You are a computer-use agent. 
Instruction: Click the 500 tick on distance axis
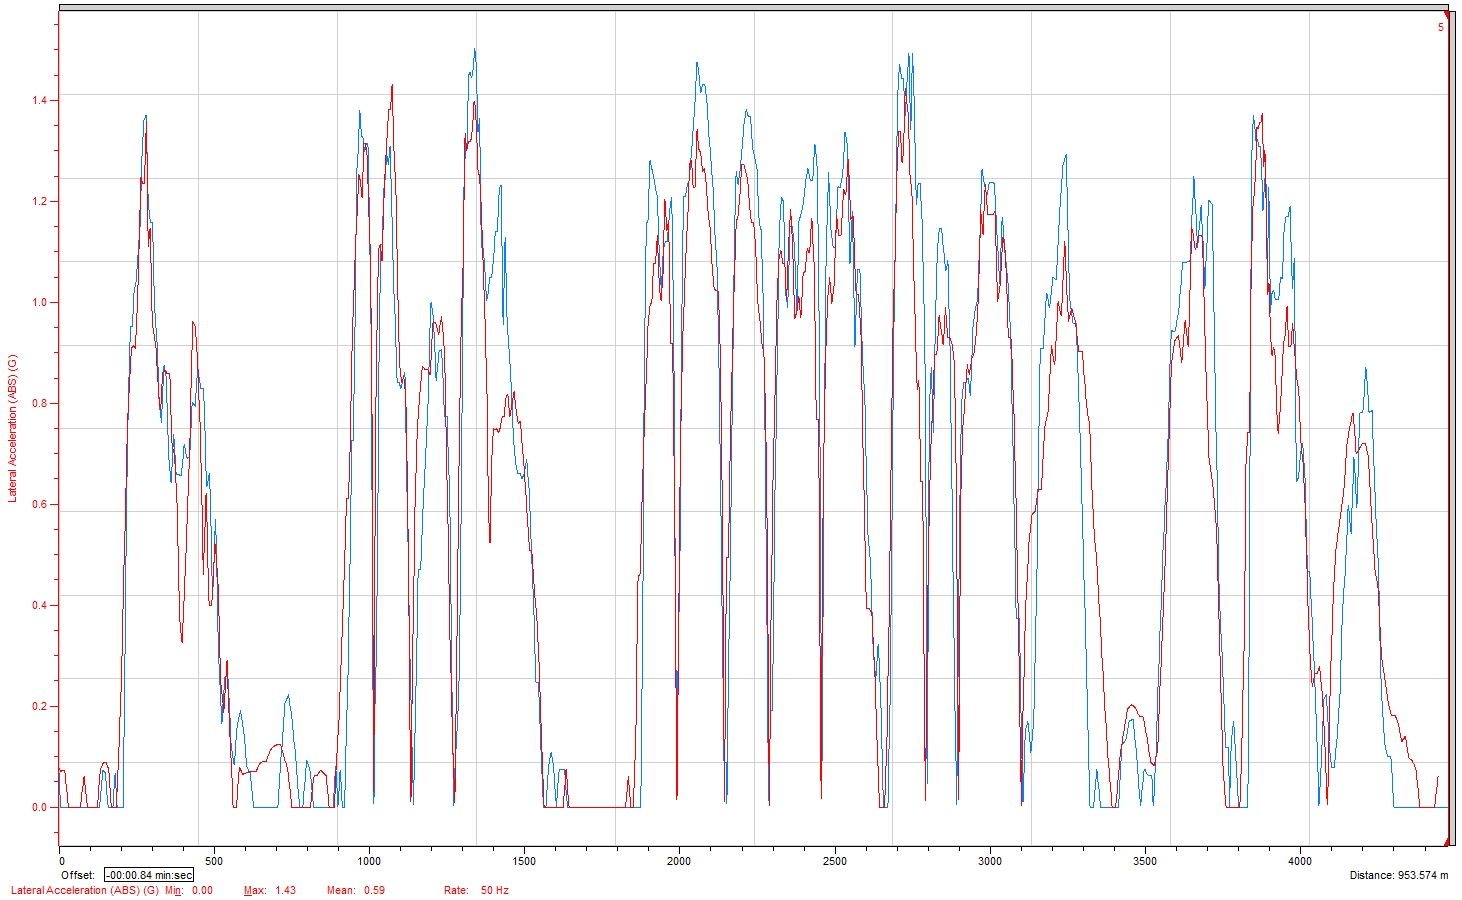214,861
